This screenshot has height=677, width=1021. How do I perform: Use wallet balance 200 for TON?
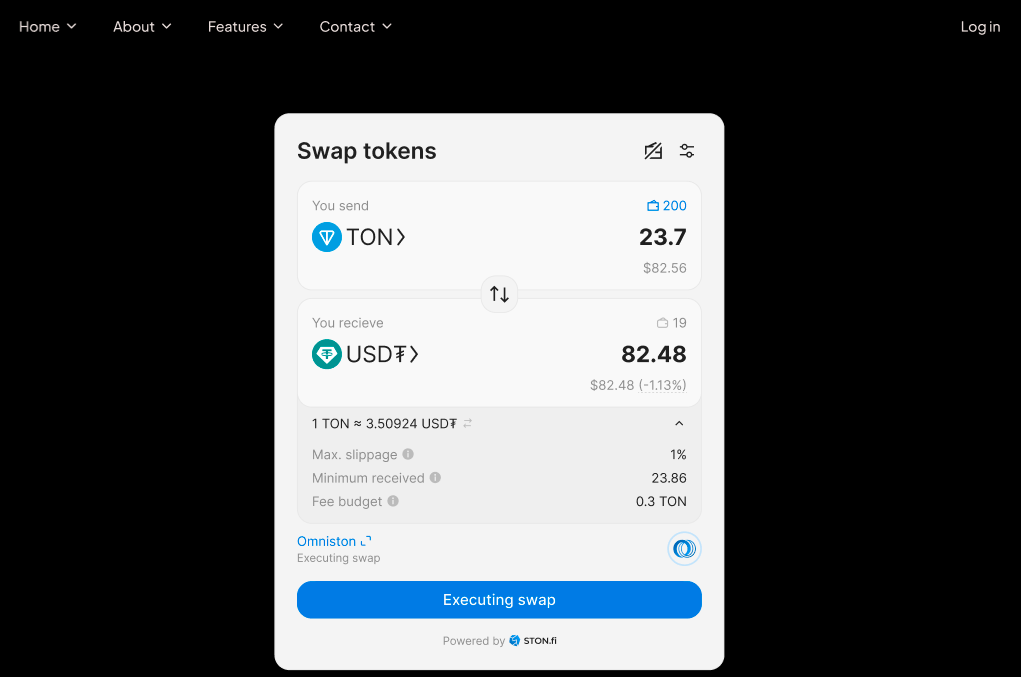[x=667, y=206]
